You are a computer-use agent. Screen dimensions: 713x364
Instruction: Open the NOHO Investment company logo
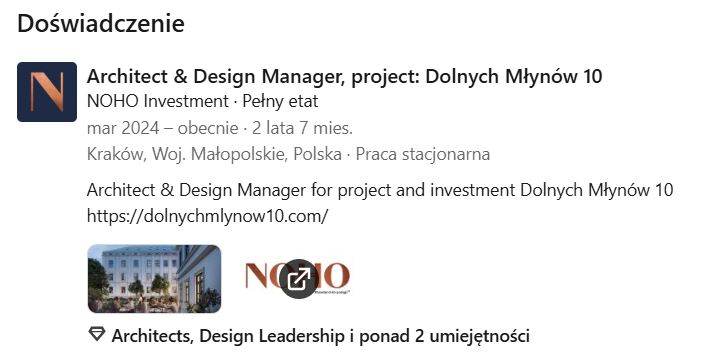(x=47, y=92)
